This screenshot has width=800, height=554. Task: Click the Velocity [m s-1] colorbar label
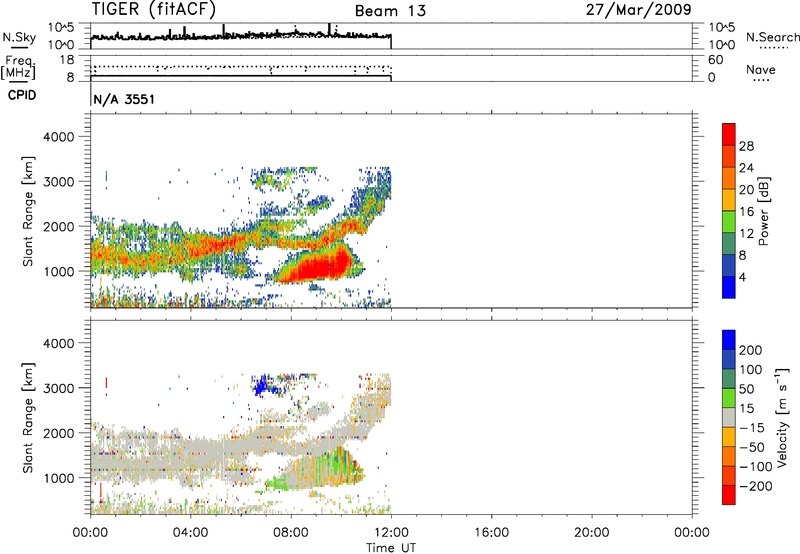click(781, 417)
